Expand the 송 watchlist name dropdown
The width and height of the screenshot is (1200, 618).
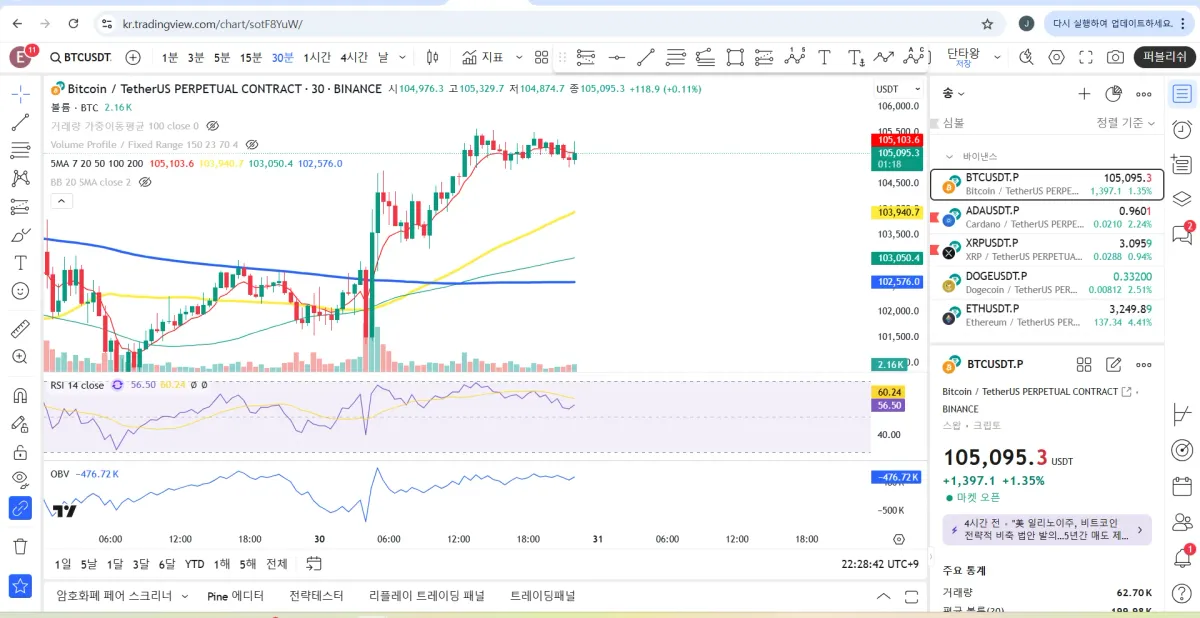(954, 94)
